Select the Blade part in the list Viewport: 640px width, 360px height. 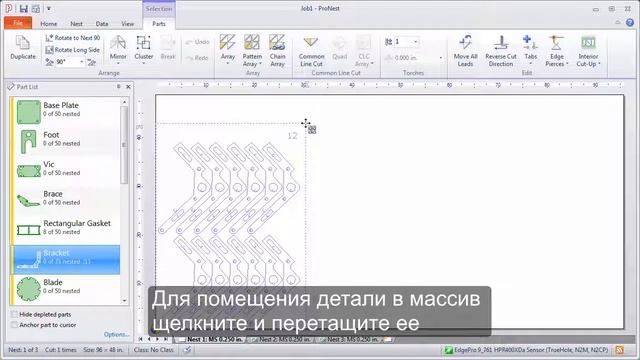pos(65,289)
